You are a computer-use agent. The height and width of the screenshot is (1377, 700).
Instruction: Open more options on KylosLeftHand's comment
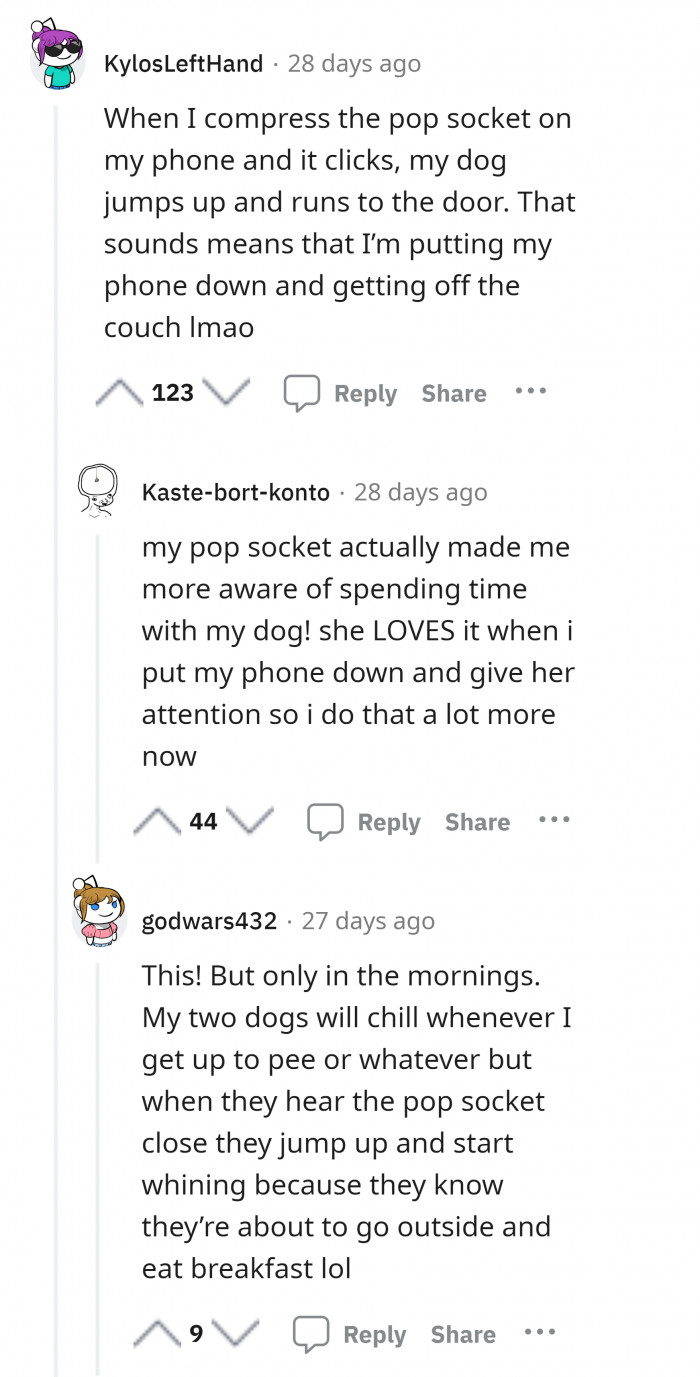click(530, 392)
